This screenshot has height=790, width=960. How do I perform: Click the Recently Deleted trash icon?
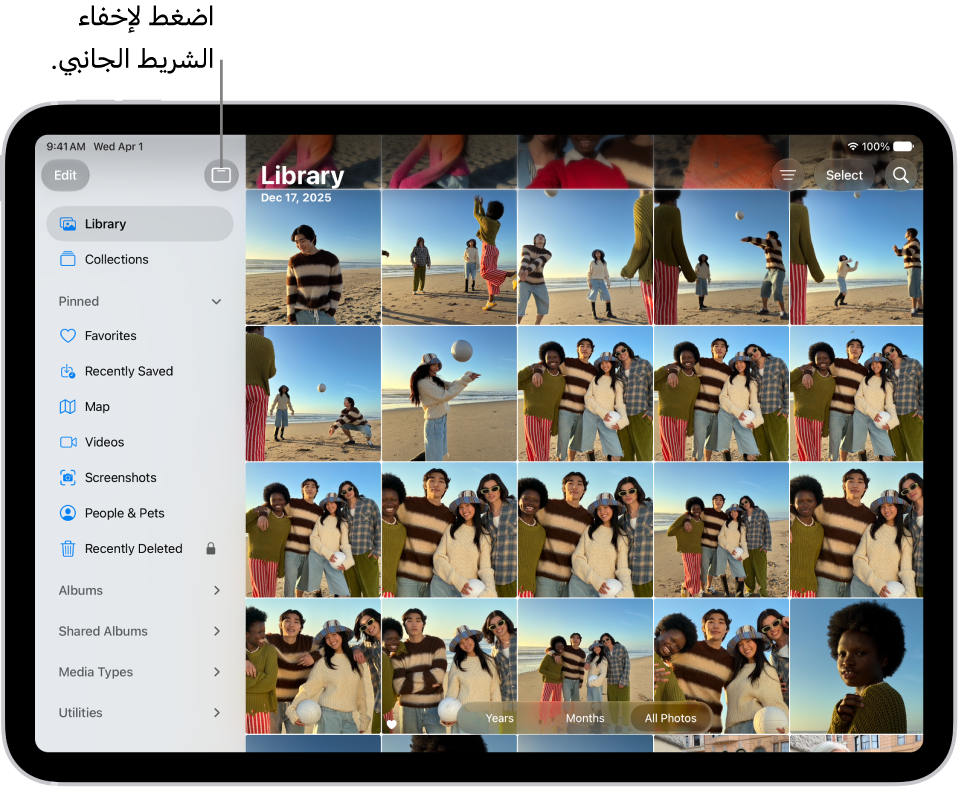(x=68, y=549)
